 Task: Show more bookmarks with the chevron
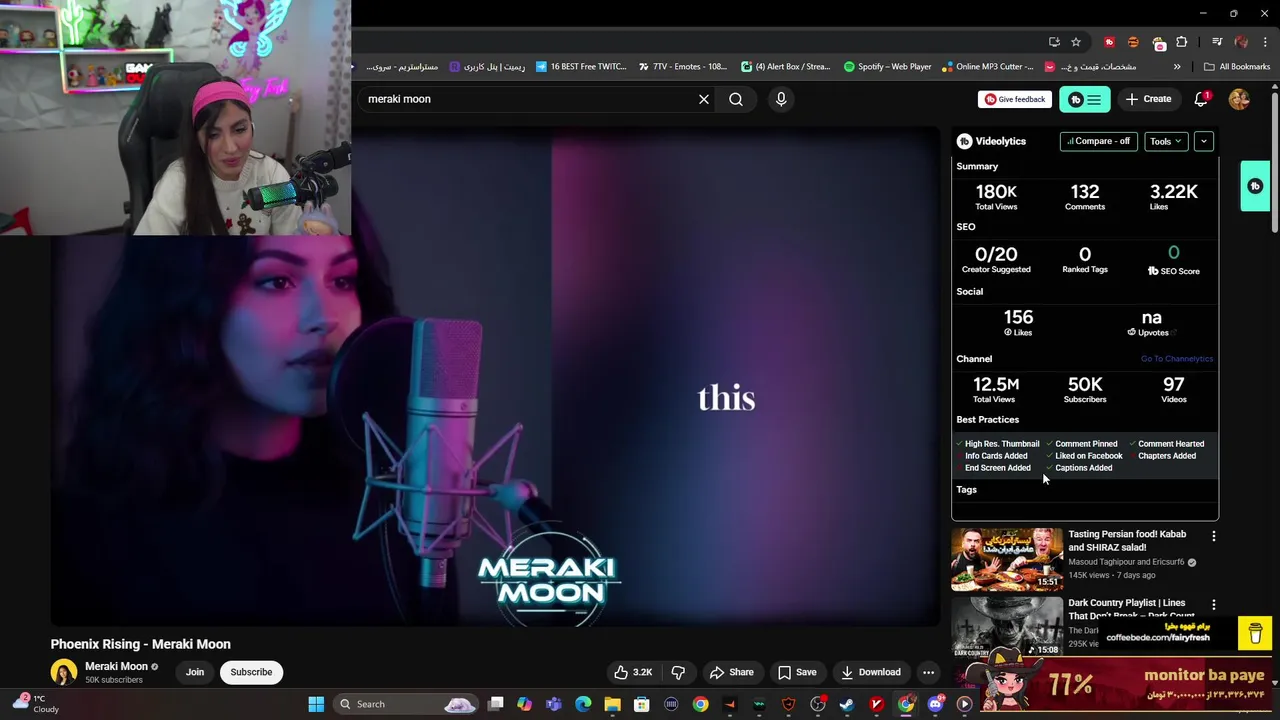(1177, 67)
